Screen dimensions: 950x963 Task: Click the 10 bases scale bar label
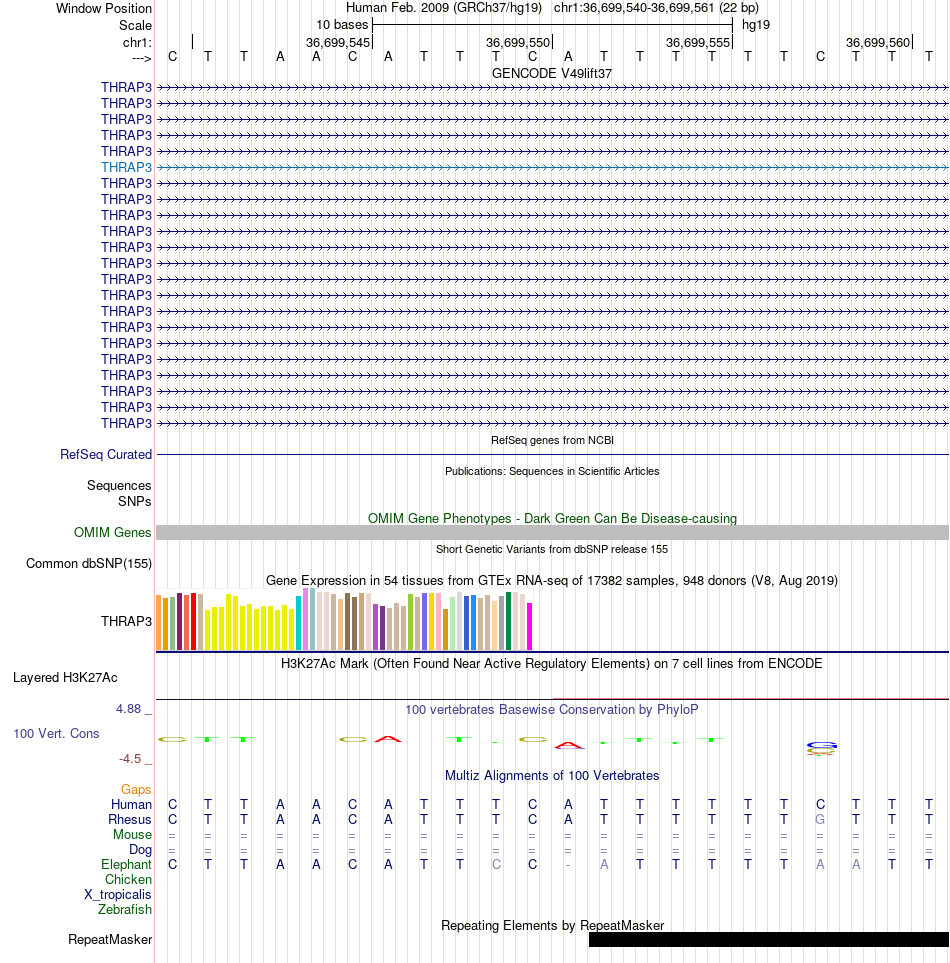coord(342,25)
